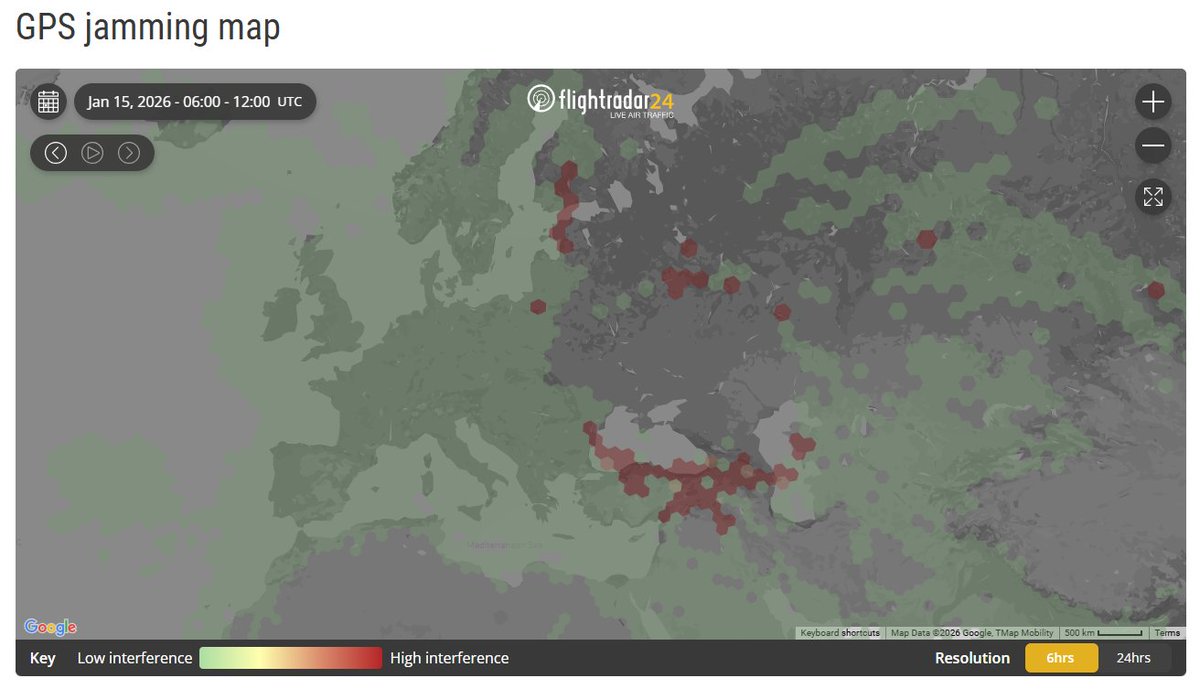Switch resolution to 24hrs
The height and width of the screenshot is (689, 1200).
[x=1133, y=658]
